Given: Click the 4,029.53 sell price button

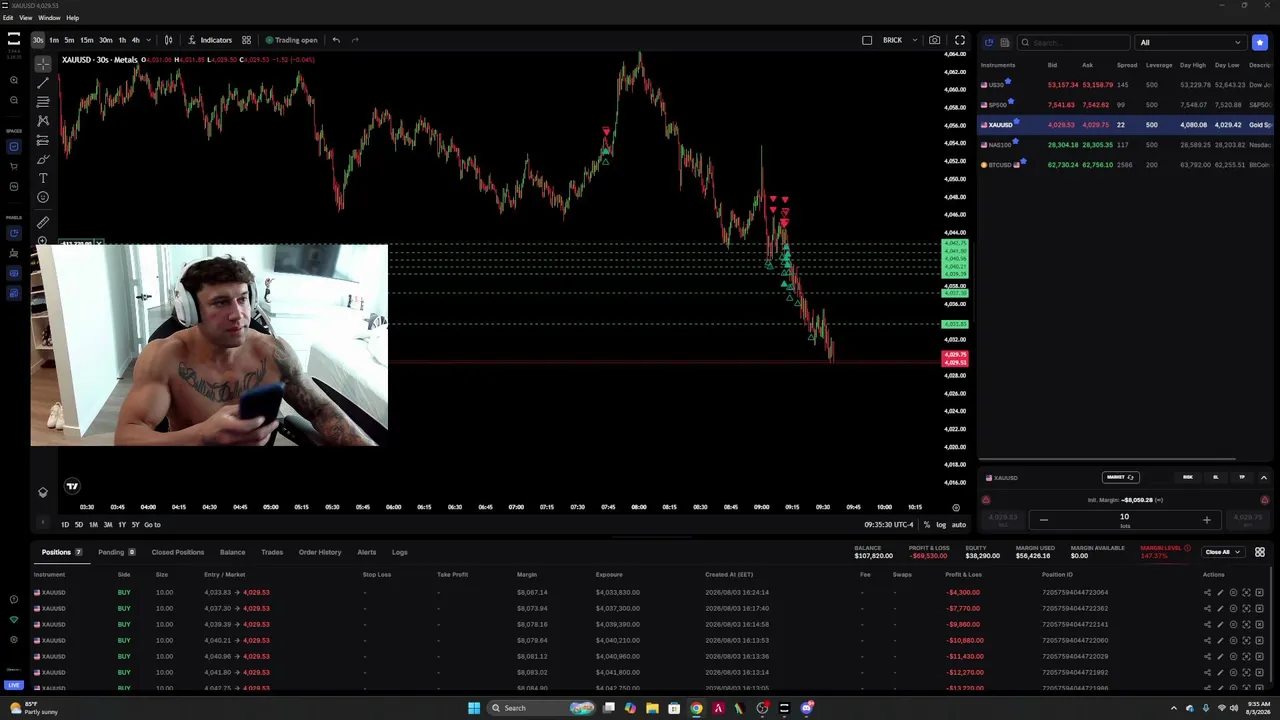Looking at the screenshot, I should [1003, 518].
